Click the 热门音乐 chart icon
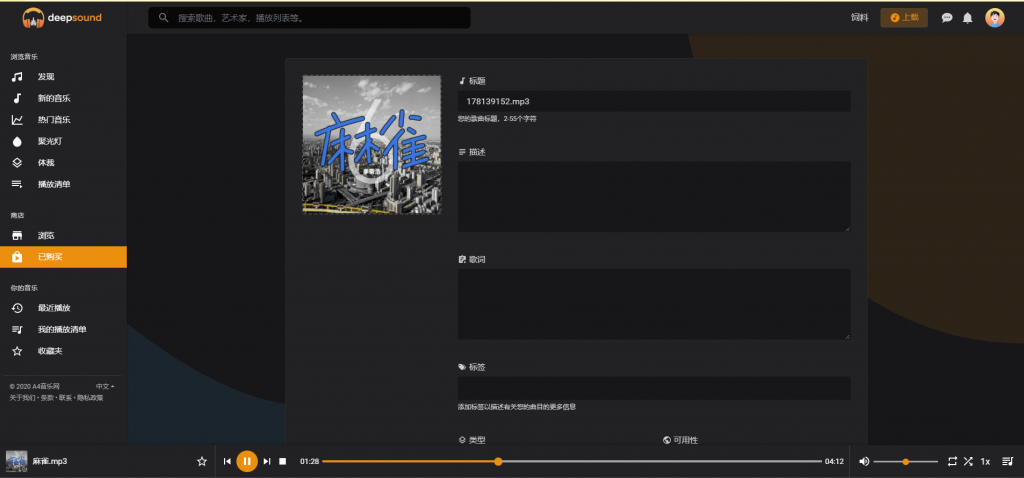The width and height of the screenshot is (1024, 478). point(18,120)
